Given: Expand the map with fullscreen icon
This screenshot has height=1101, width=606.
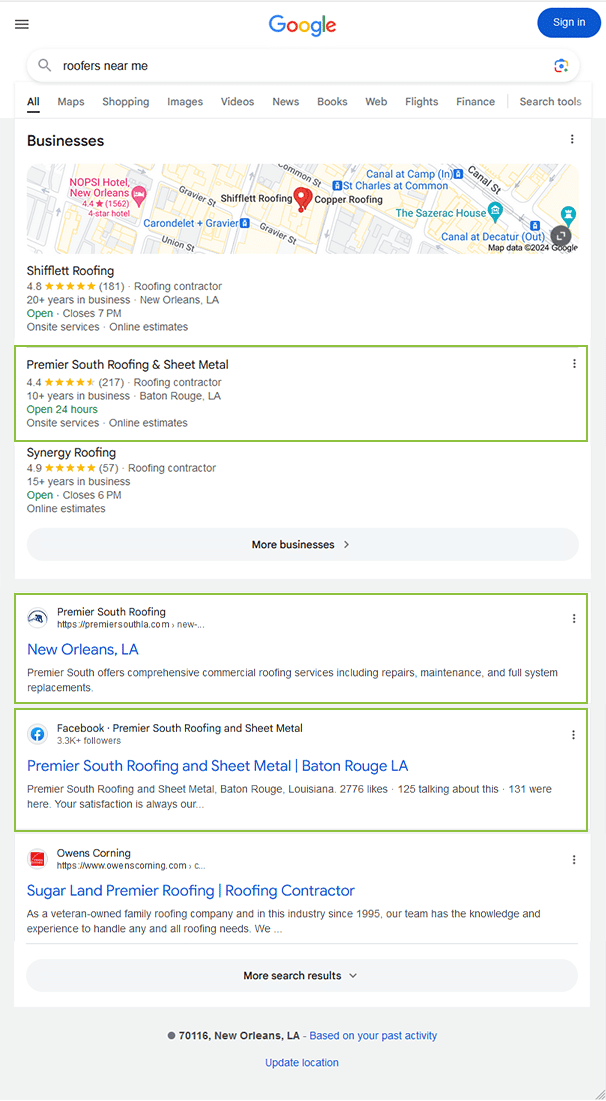Looking at the screenshot, I should tap(561, 236).
